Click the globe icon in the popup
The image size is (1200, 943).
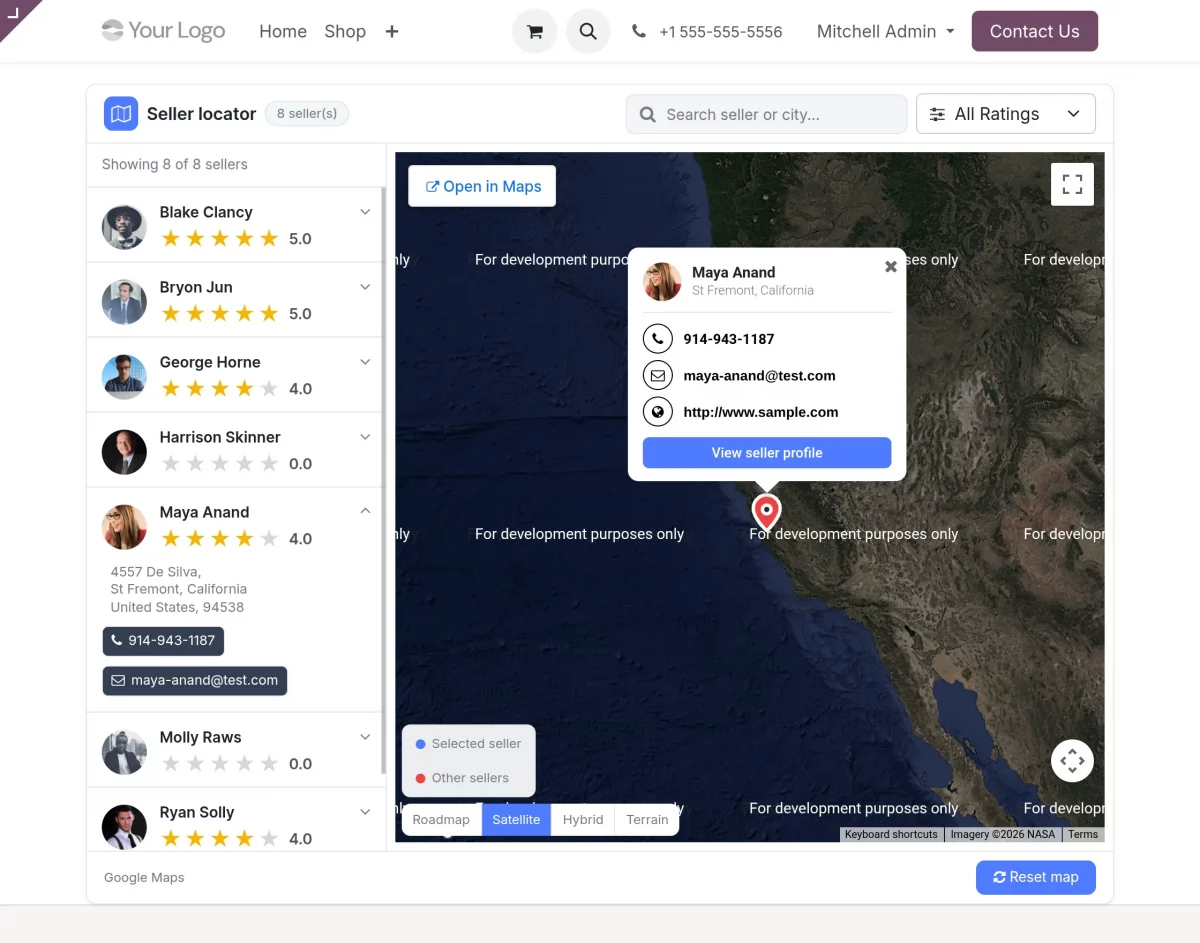(657, 412)
